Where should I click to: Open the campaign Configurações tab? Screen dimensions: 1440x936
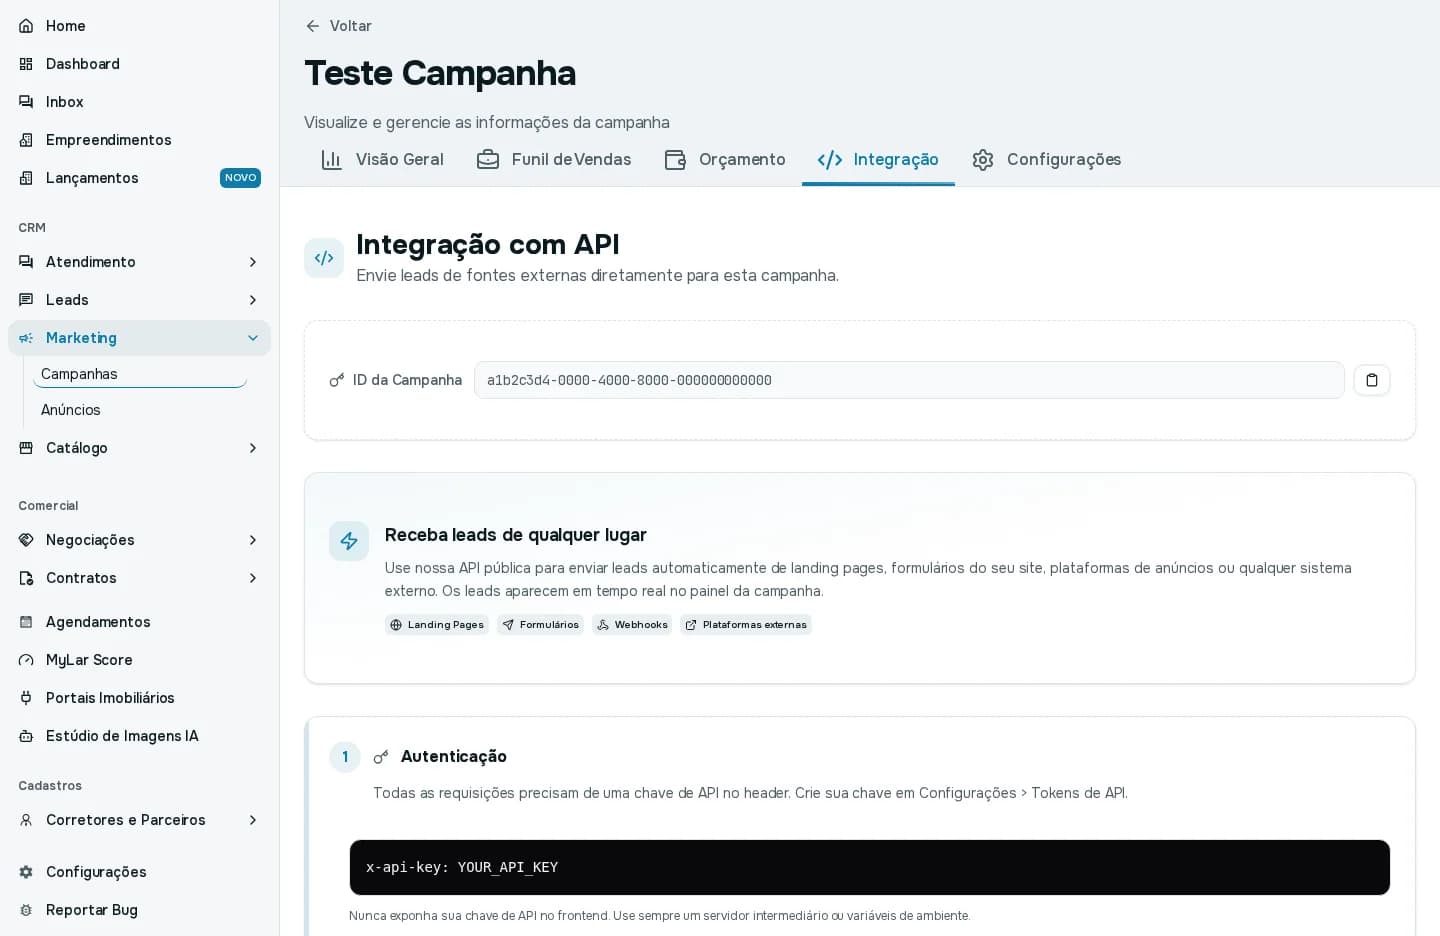[x=1046, y=160]
